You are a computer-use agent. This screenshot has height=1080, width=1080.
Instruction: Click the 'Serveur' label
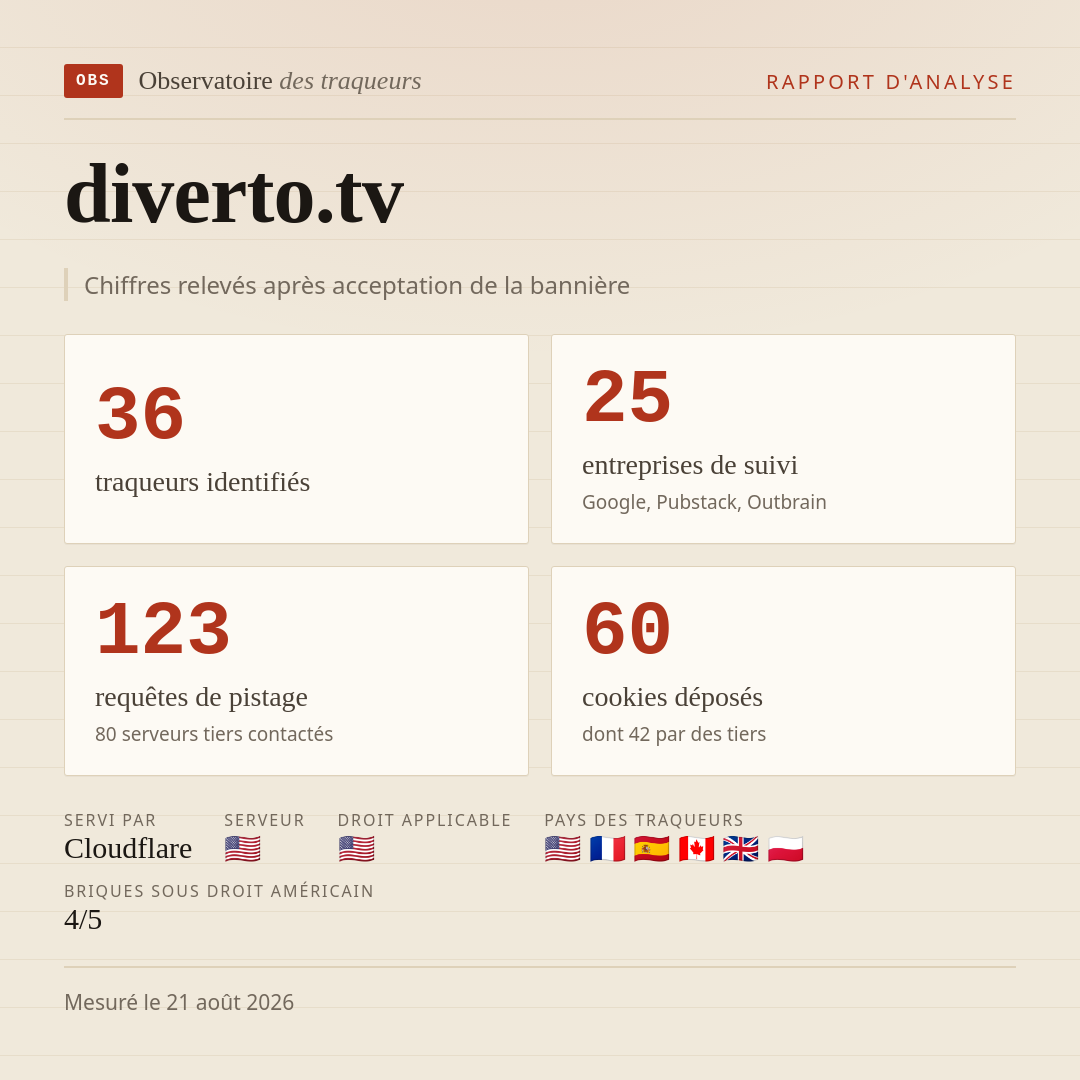(x=264, y=820)
